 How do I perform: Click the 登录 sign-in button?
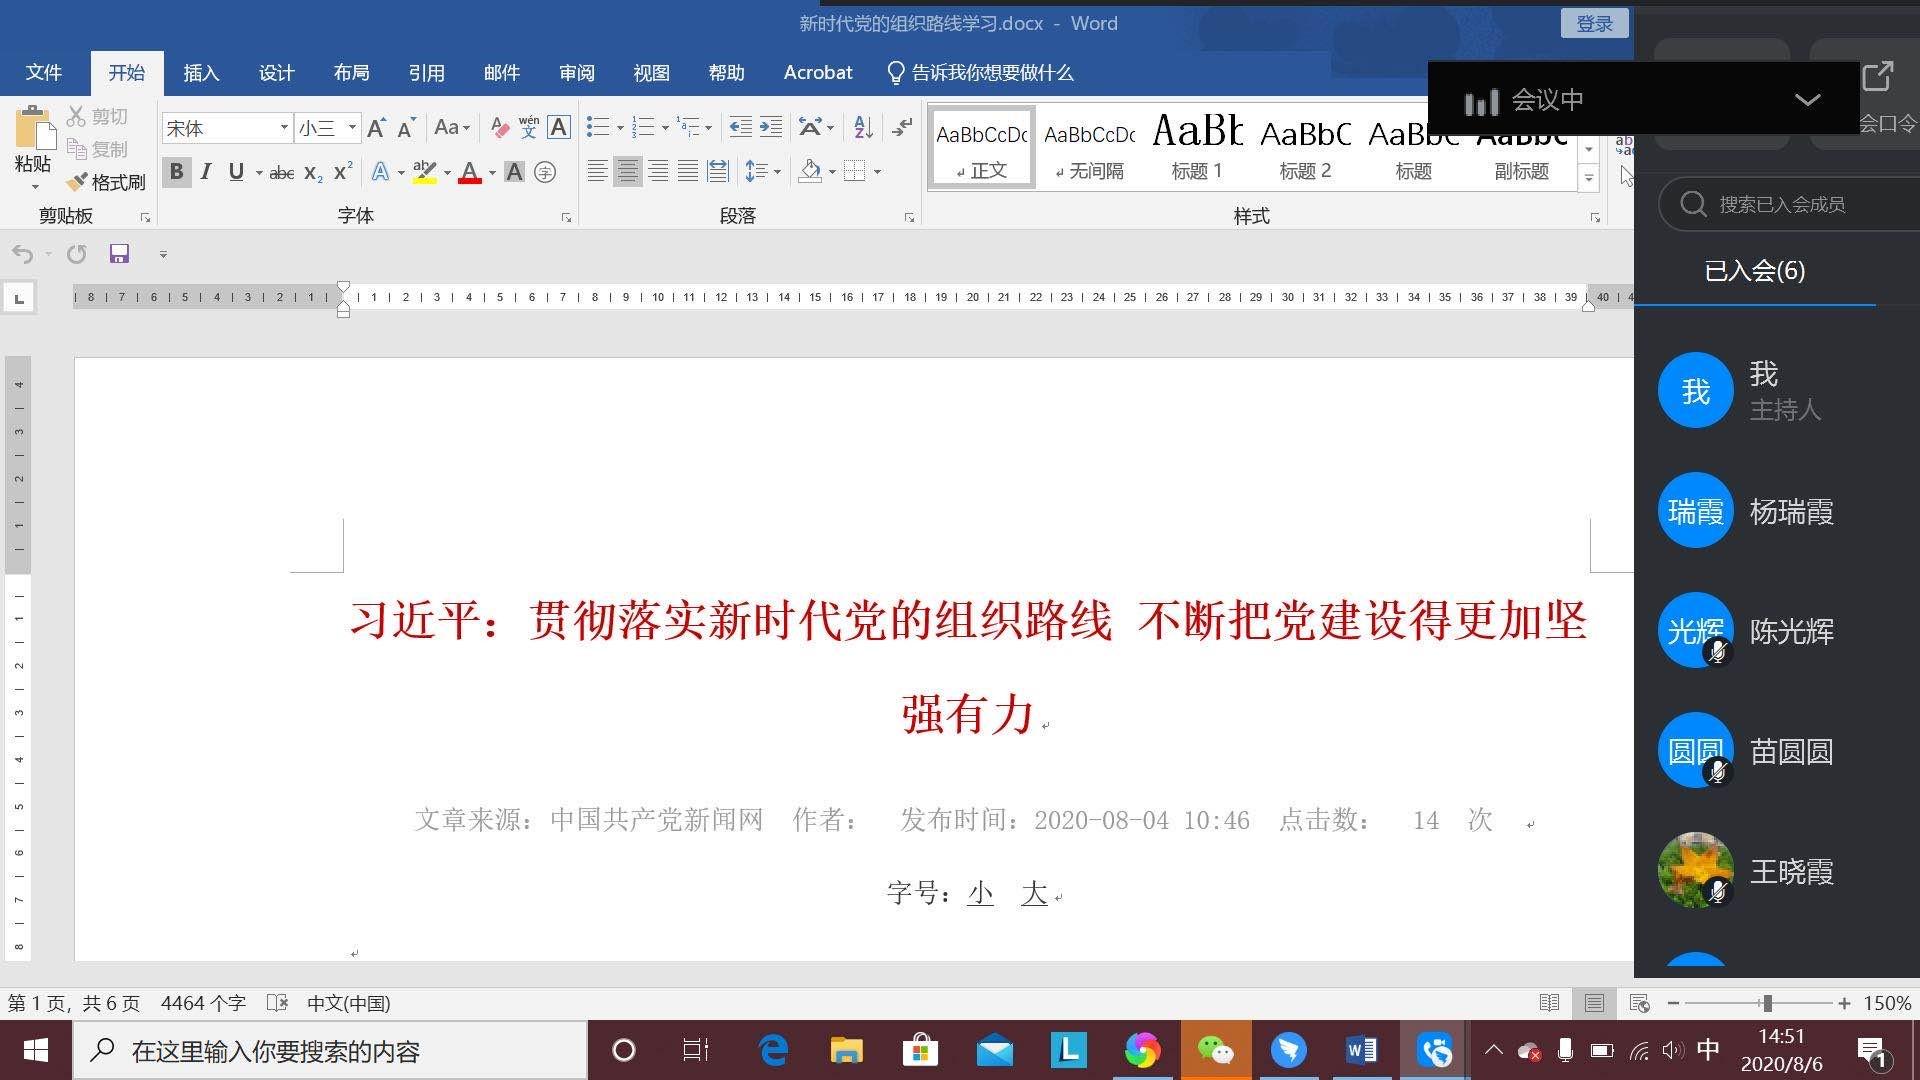(x=1594, y=23)
